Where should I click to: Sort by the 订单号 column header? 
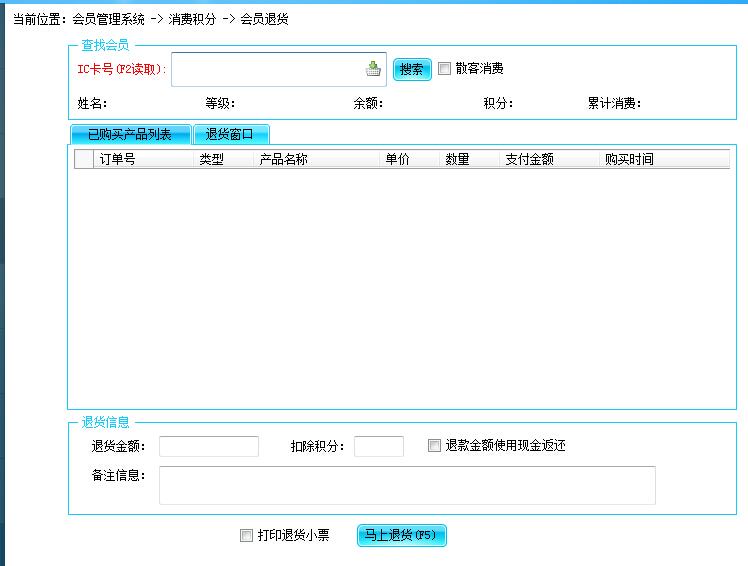pyautogui.click(x=143, y=159)
